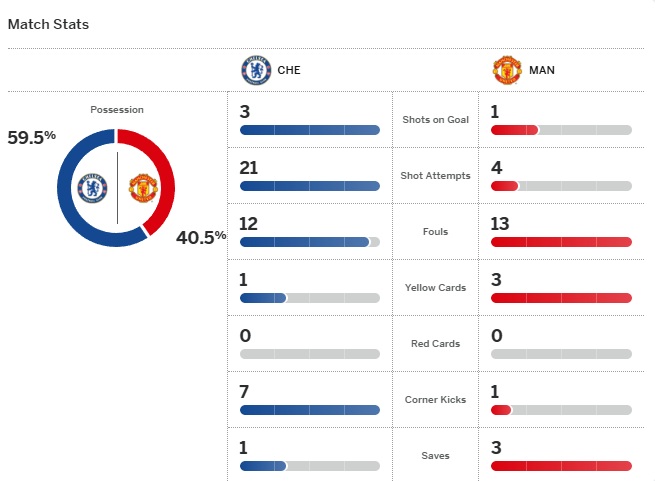Click the Manchester United crest in header
Screen dimensions: 655x481
(x=508, y=70)
